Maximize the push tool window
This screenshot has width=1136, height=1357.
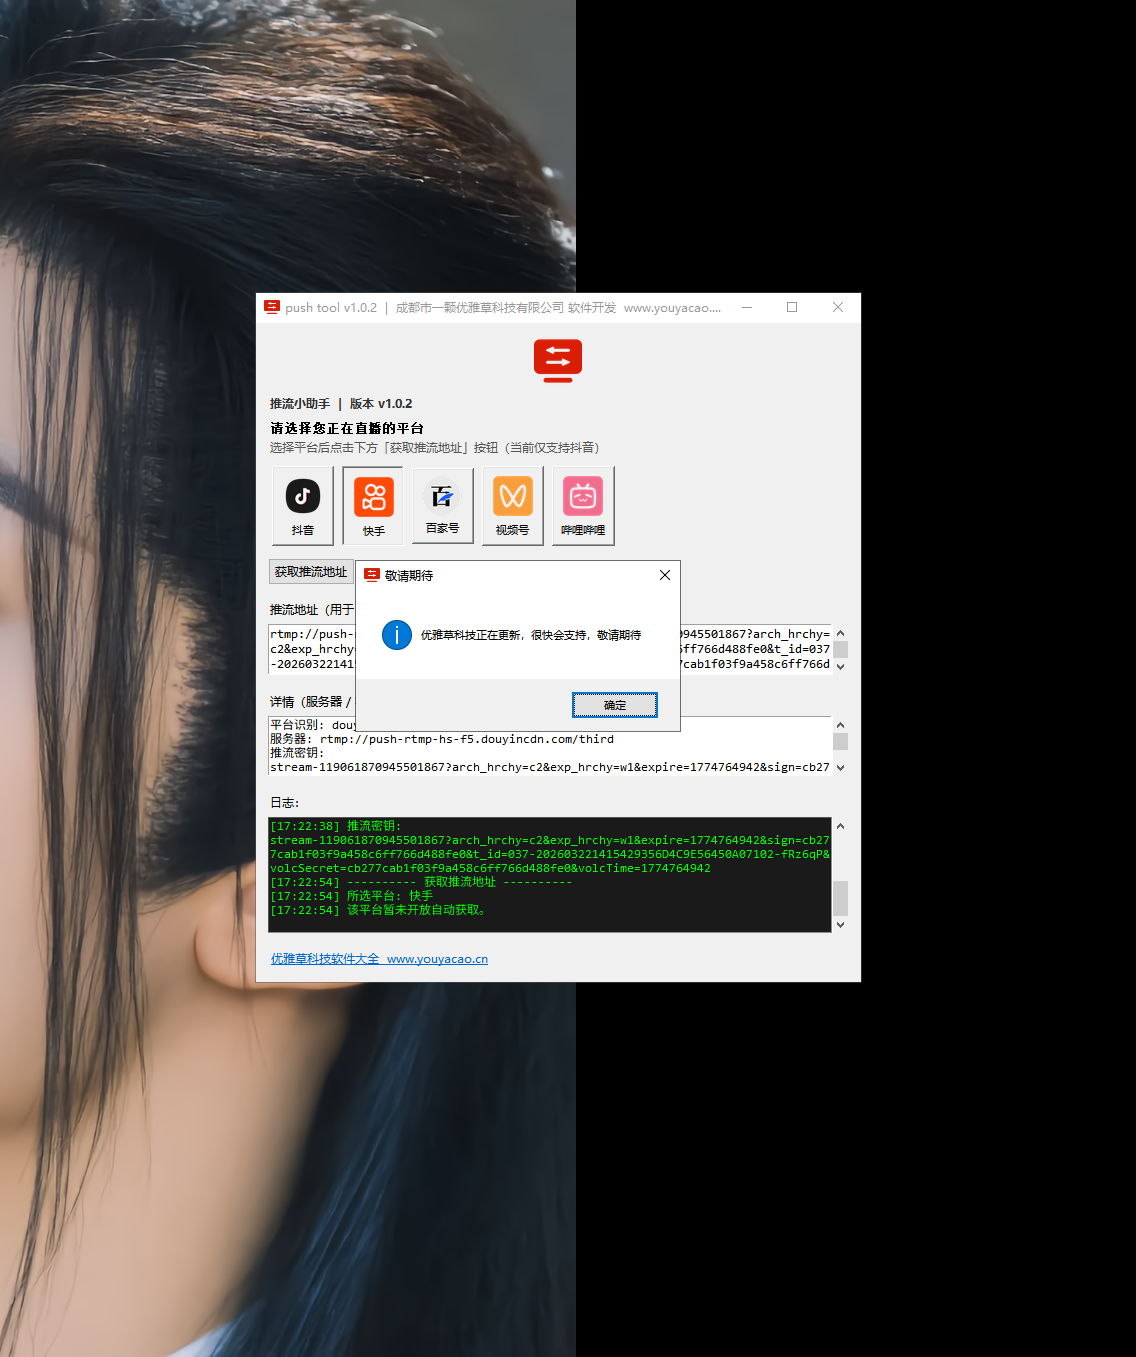792,307
